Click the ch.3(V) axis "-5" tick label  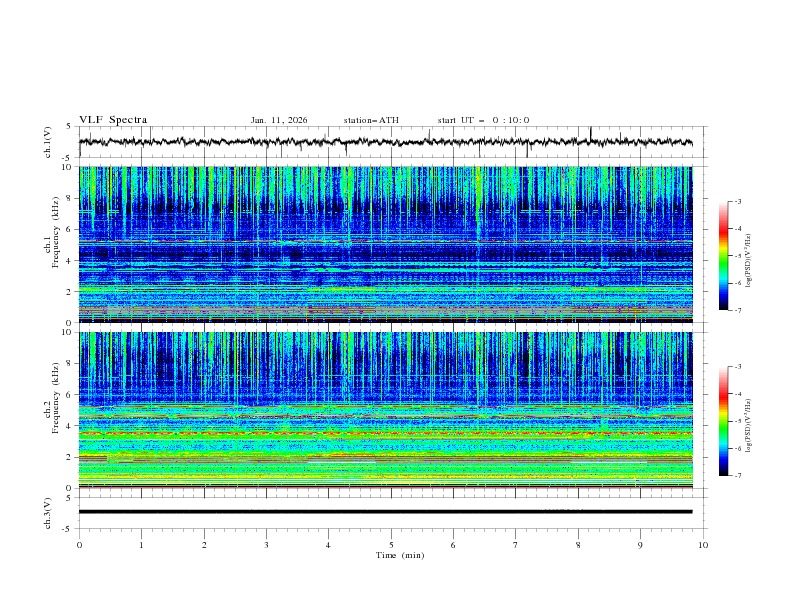click(x=68, y=529)
